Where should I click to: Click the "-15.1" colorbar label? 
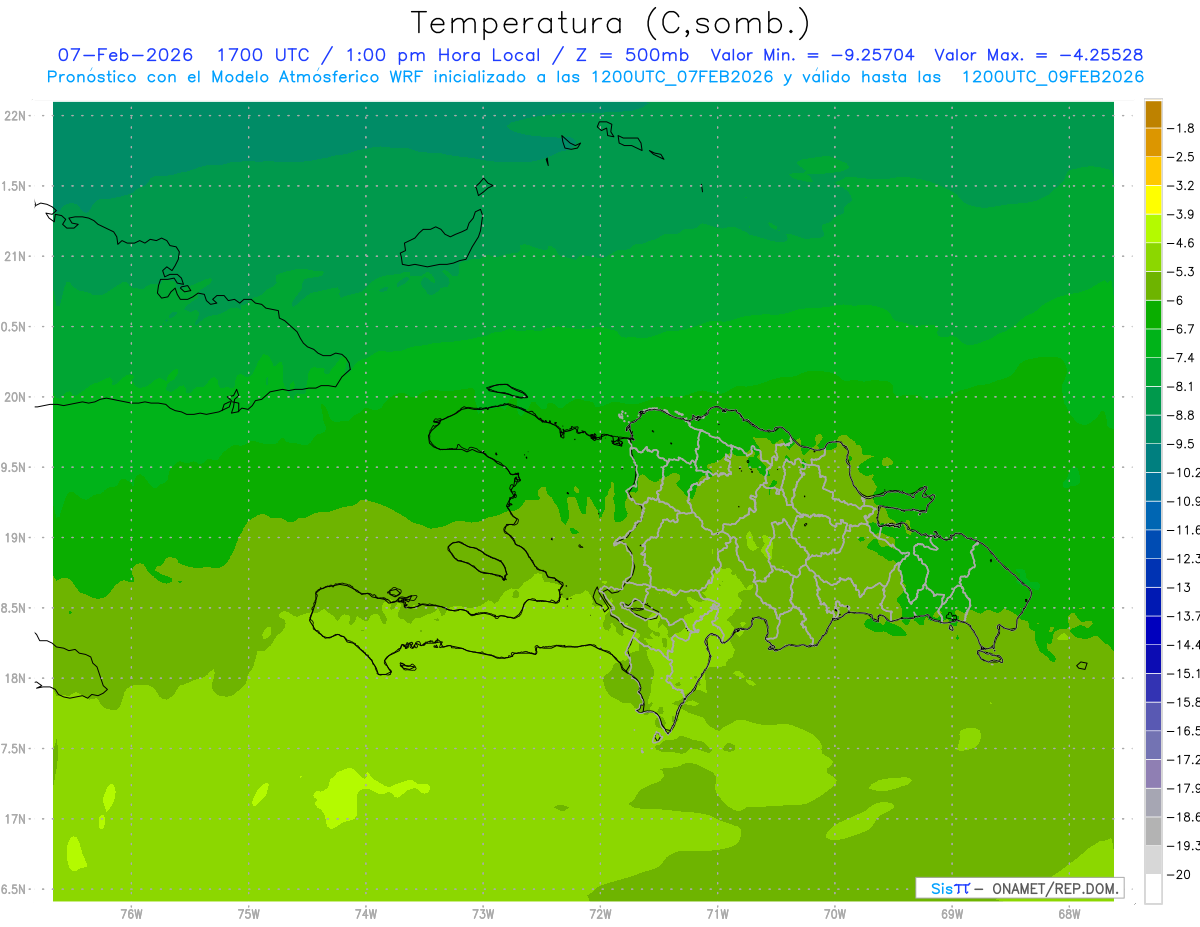pos(1184,674)
